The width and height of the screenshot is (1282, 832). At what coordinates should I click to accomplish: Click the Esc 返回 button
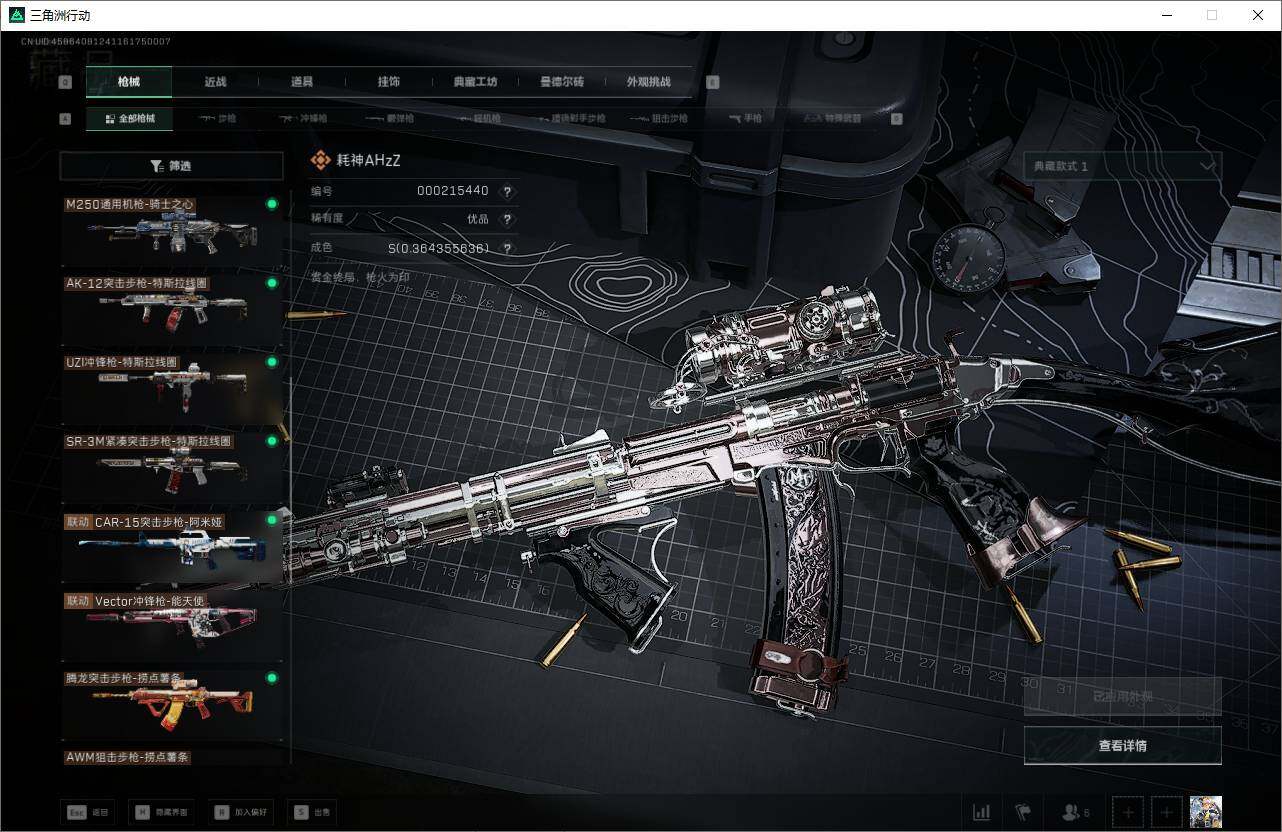(x=88, y=812)
